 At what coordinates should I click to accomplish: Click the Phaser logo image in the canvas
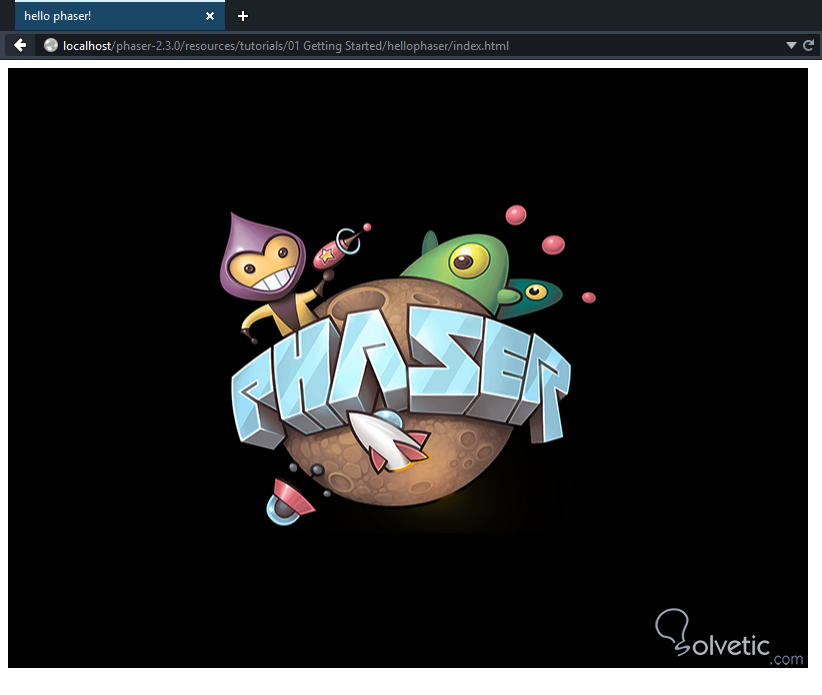[407, 368]
